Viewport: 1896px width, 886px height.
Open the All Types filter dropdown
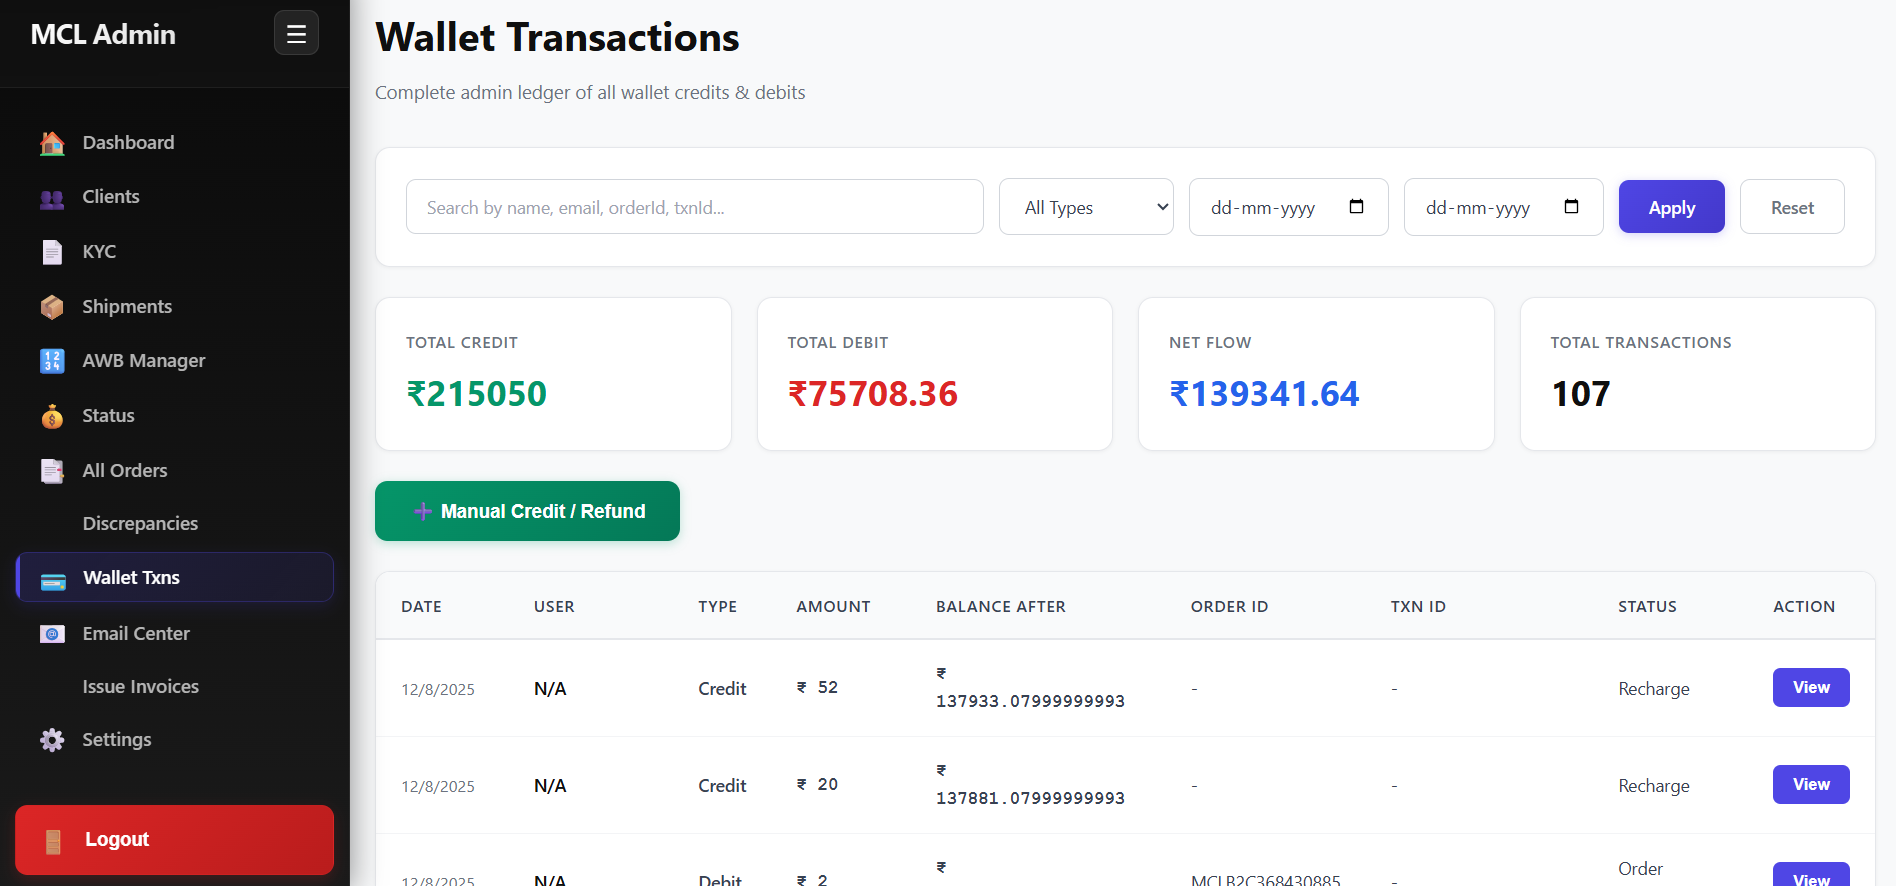pos(1085,207)
